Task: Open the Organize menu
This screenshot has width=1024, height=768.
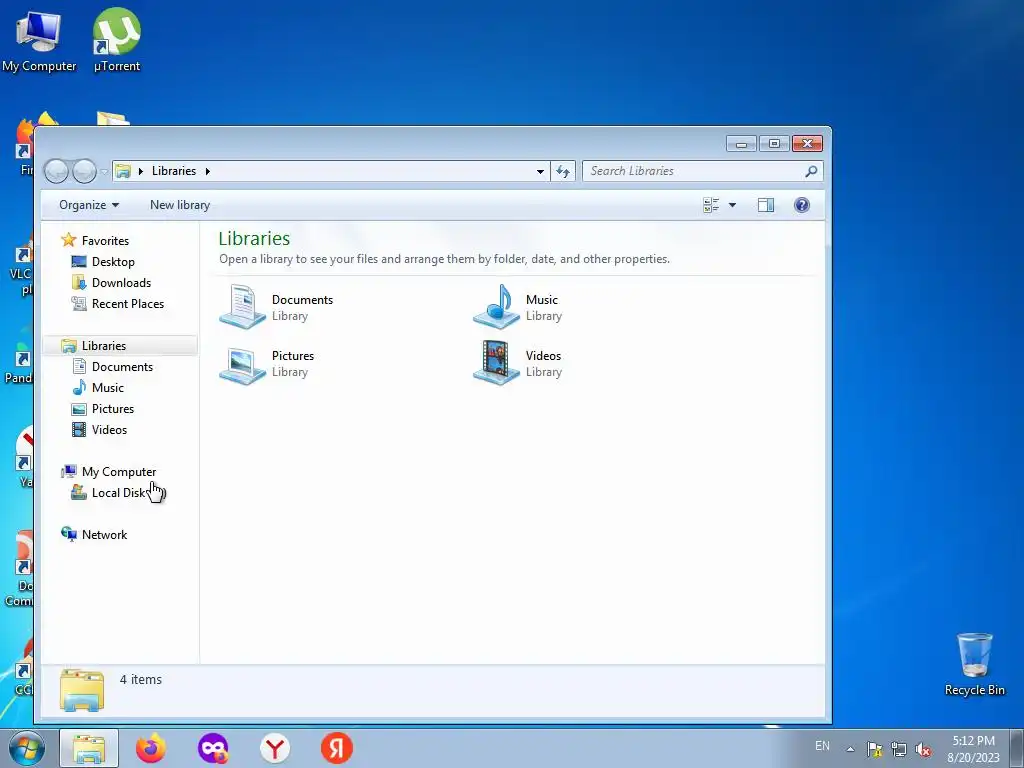Action: [89, 205]
